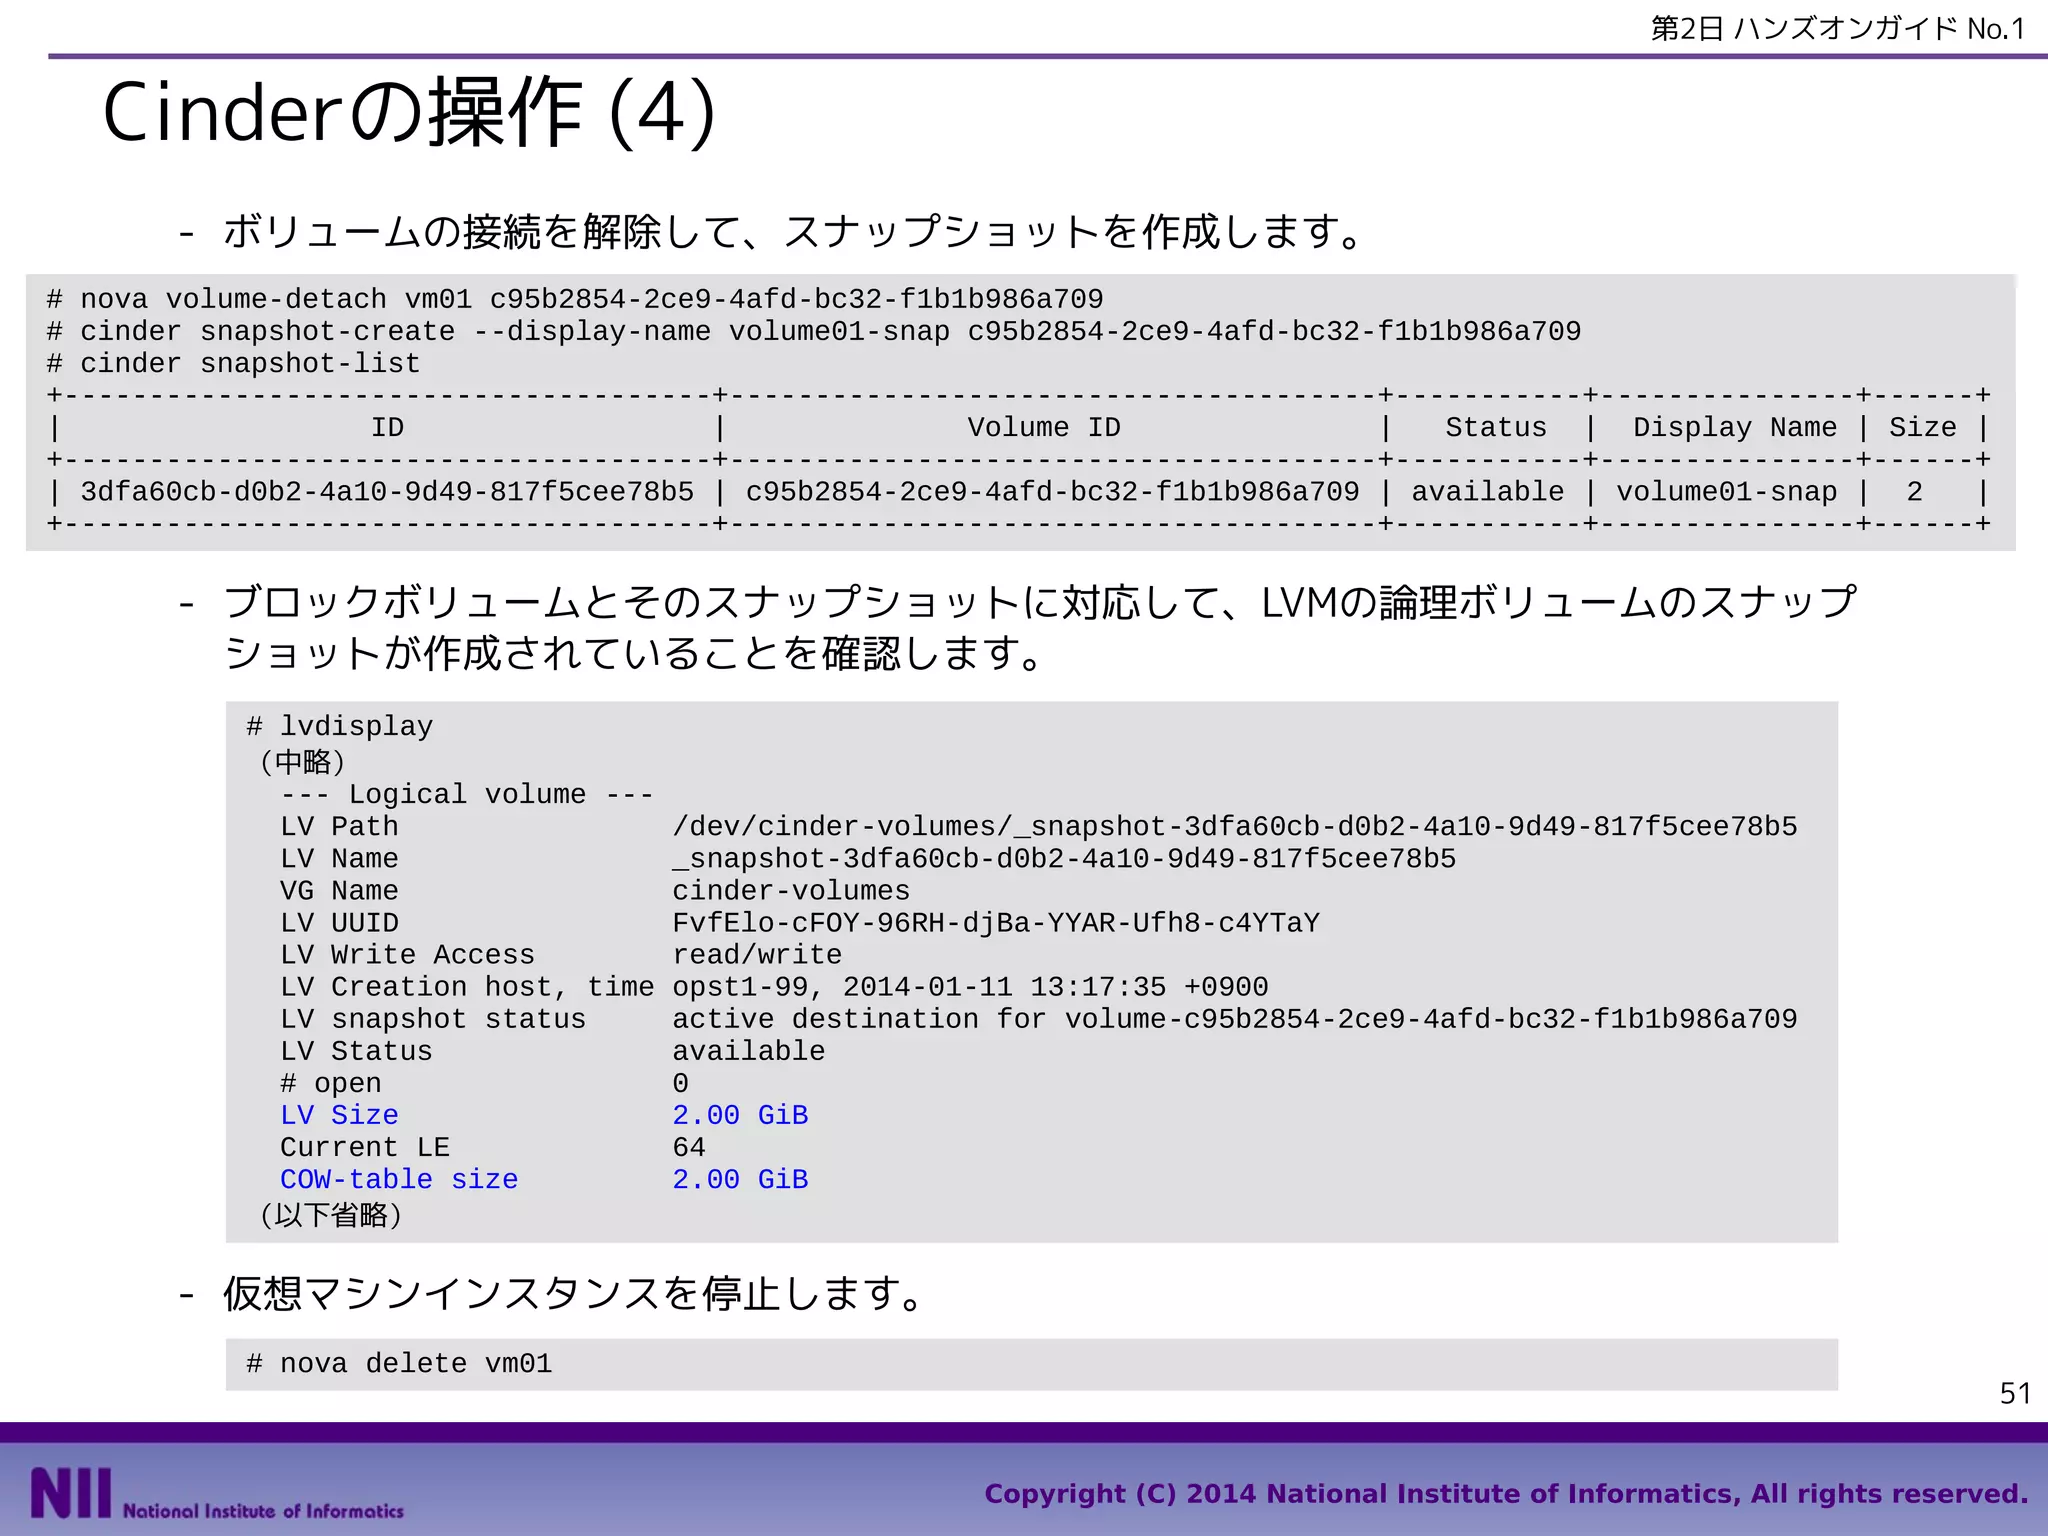
Task: Click the "(中略)" omission note
Action: (302, 762)
